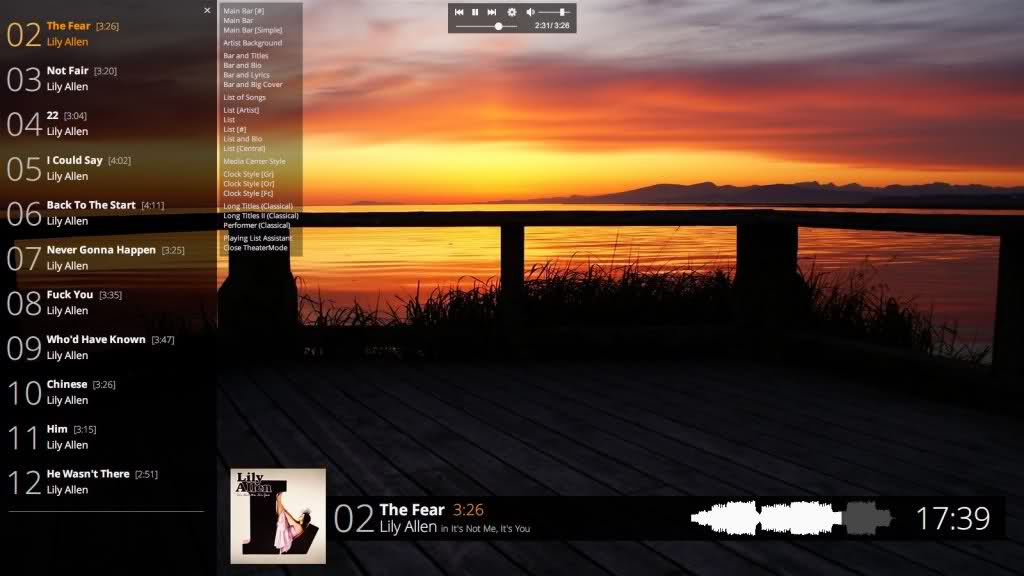The height and width of the screenshot is (576, 1024).
Task: Choose 'Bar and Lyrics' layout
Action: click(x=246, y=75)
